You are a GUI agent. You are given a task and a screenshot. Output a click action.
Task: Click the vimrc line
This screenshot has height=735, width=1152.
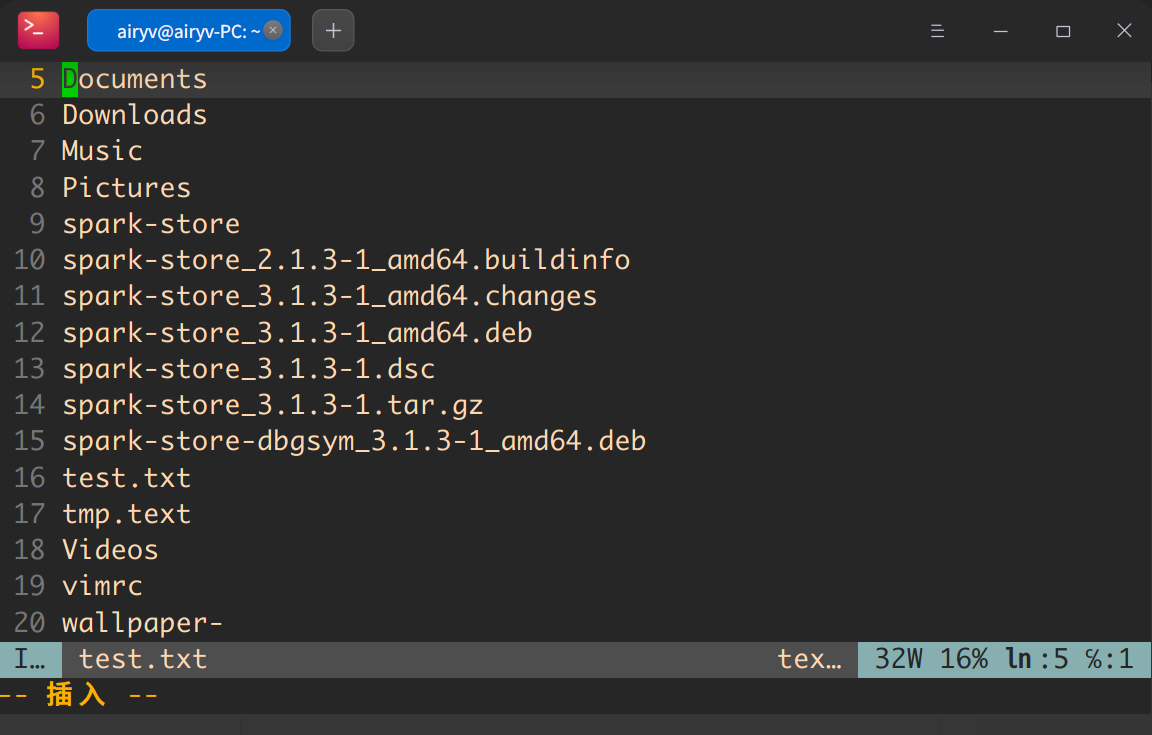102,586
